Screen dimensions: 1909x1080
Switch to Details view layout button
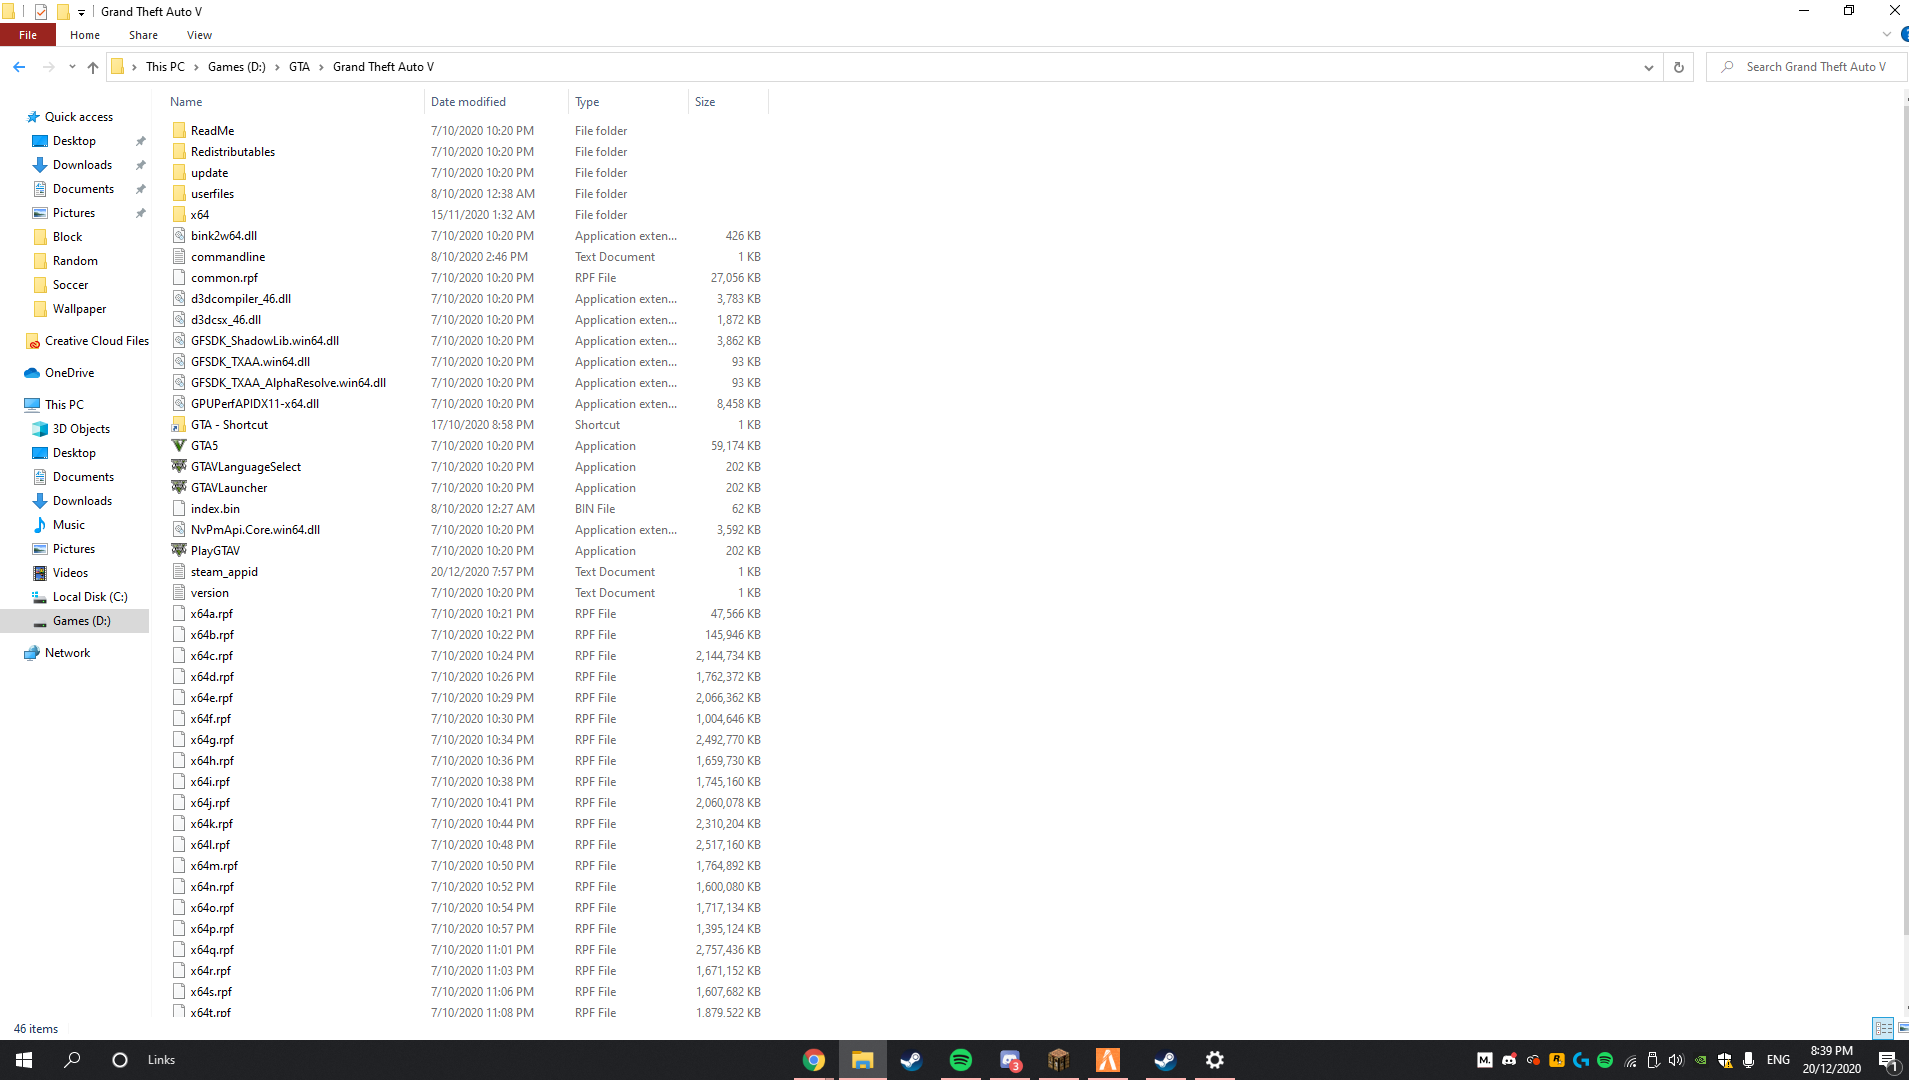[x=1883, y=1028]
